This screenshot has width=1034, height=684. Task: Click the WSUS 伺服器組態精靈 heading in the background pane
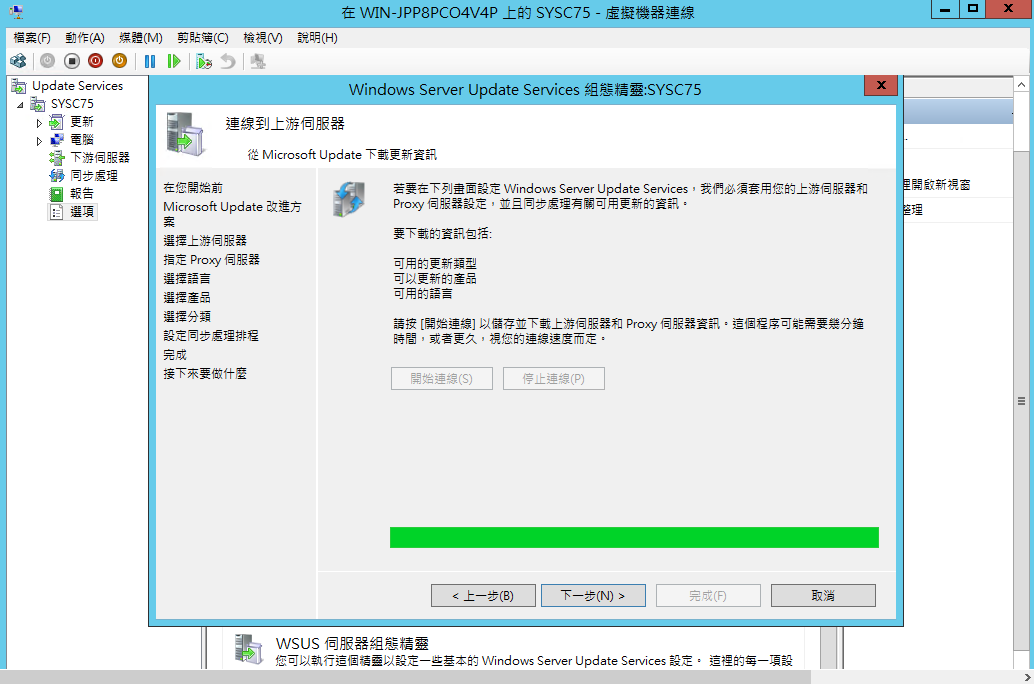point(352,643)
